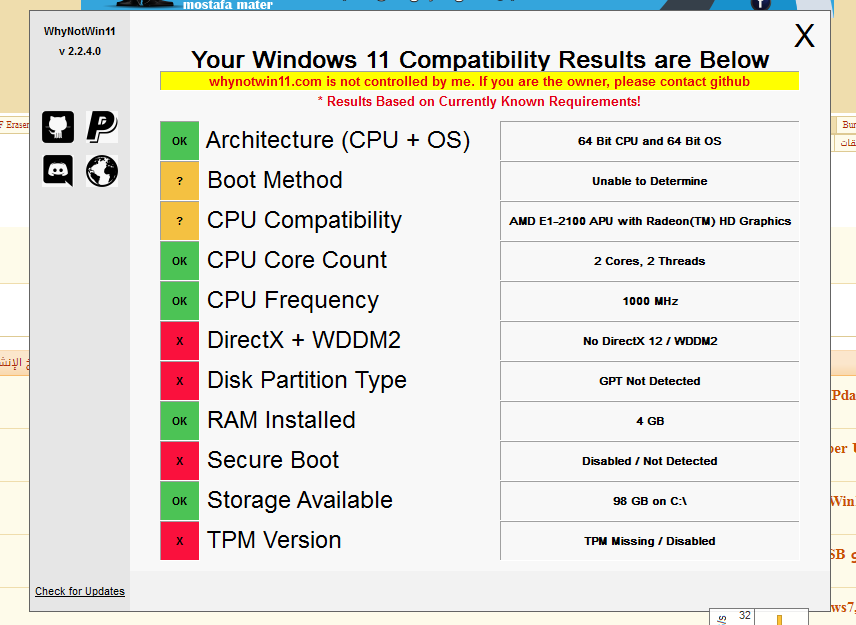The image size is (856, 625).
Task: Click the 'CPU Core Count' label
Action: 297,260
